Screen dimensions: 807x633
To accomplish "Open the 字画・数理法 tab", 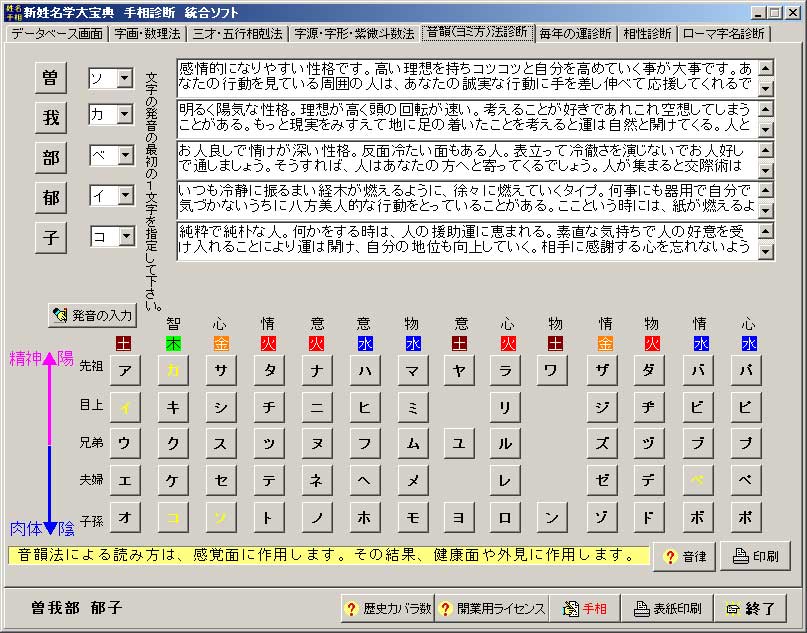I will coord(147,34).
